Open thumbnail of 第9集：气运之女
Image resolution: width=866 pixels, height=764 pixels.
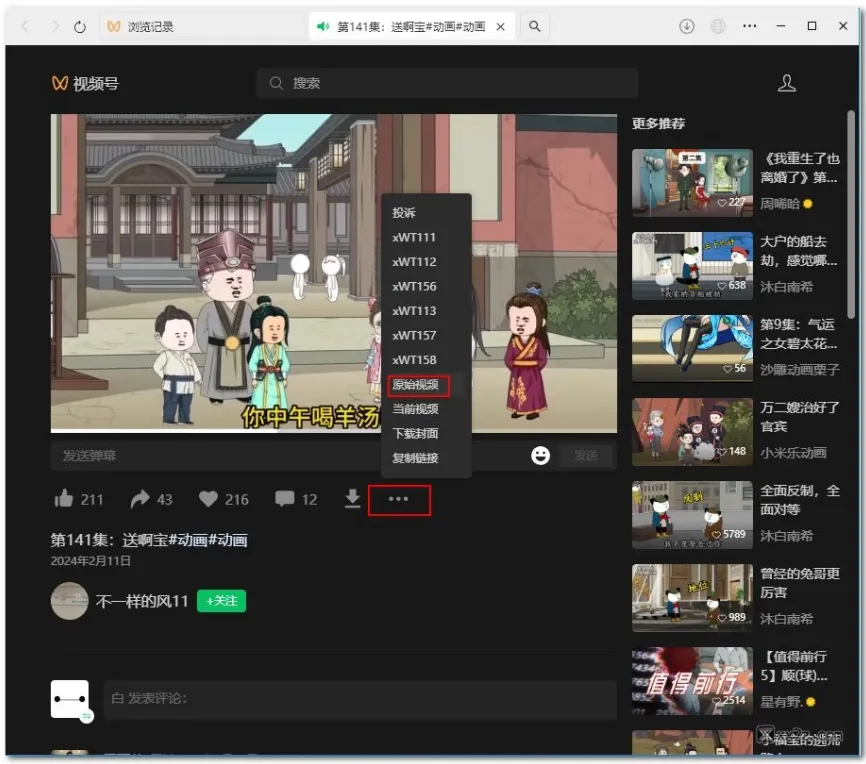tap(692, 349)
